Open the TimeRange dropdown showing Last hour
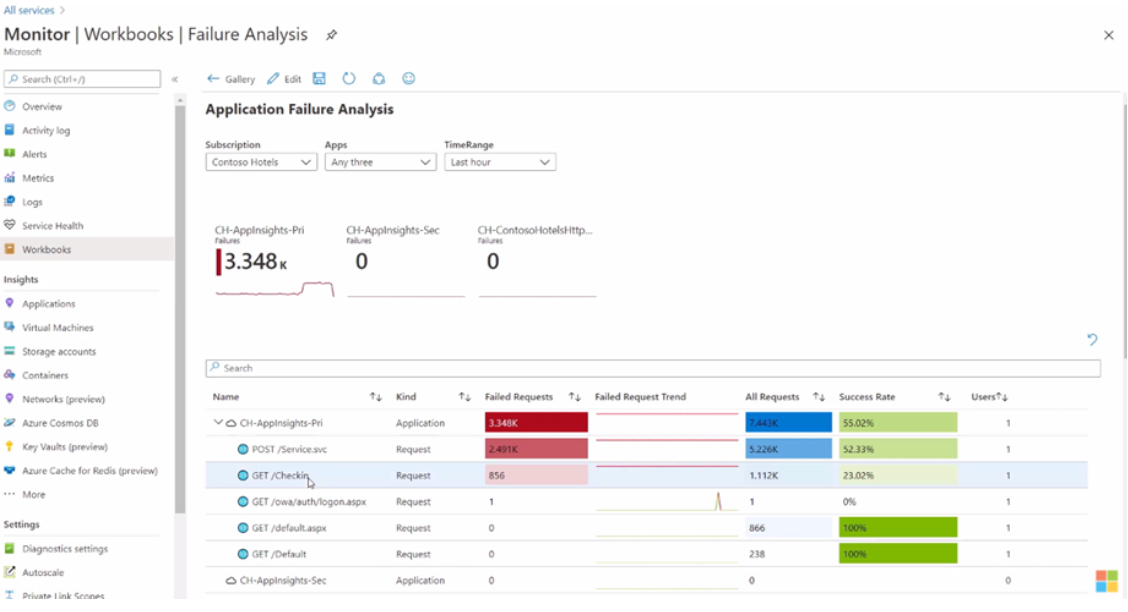 pos(500,162)
